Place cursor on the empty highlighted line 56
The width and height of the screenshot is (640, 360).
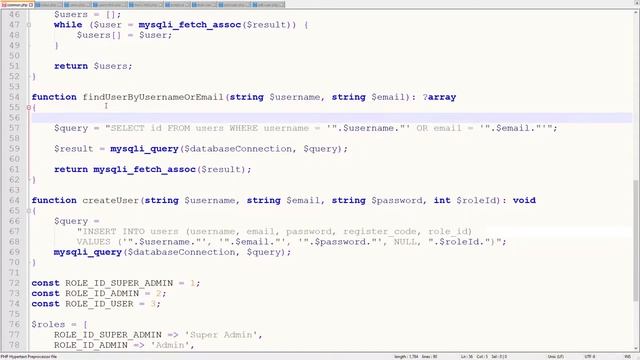[x=331, y=118]
